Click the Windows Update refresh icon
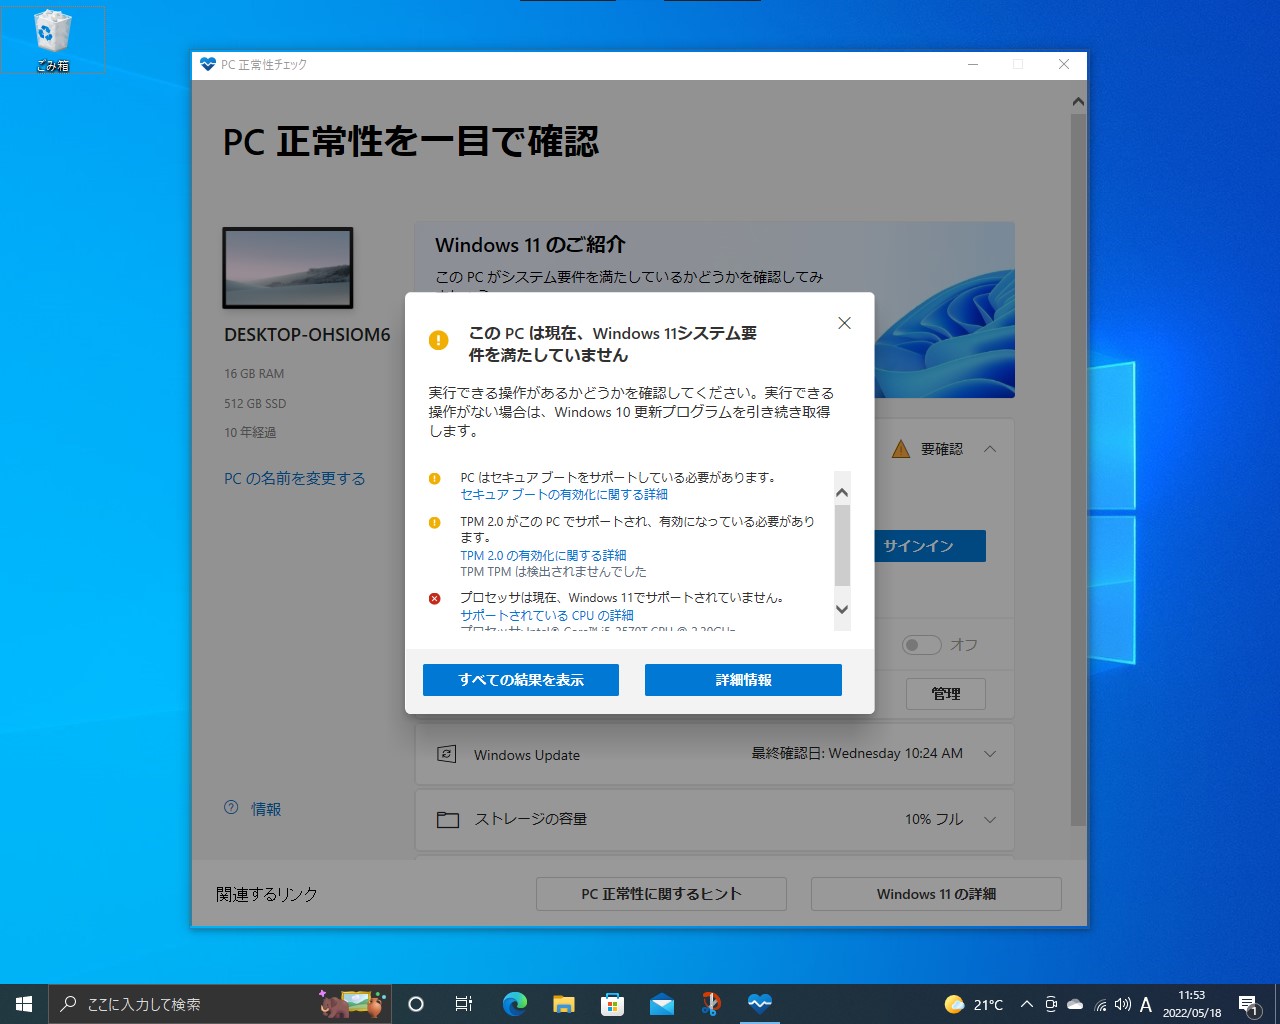 [x=447, y=755]
